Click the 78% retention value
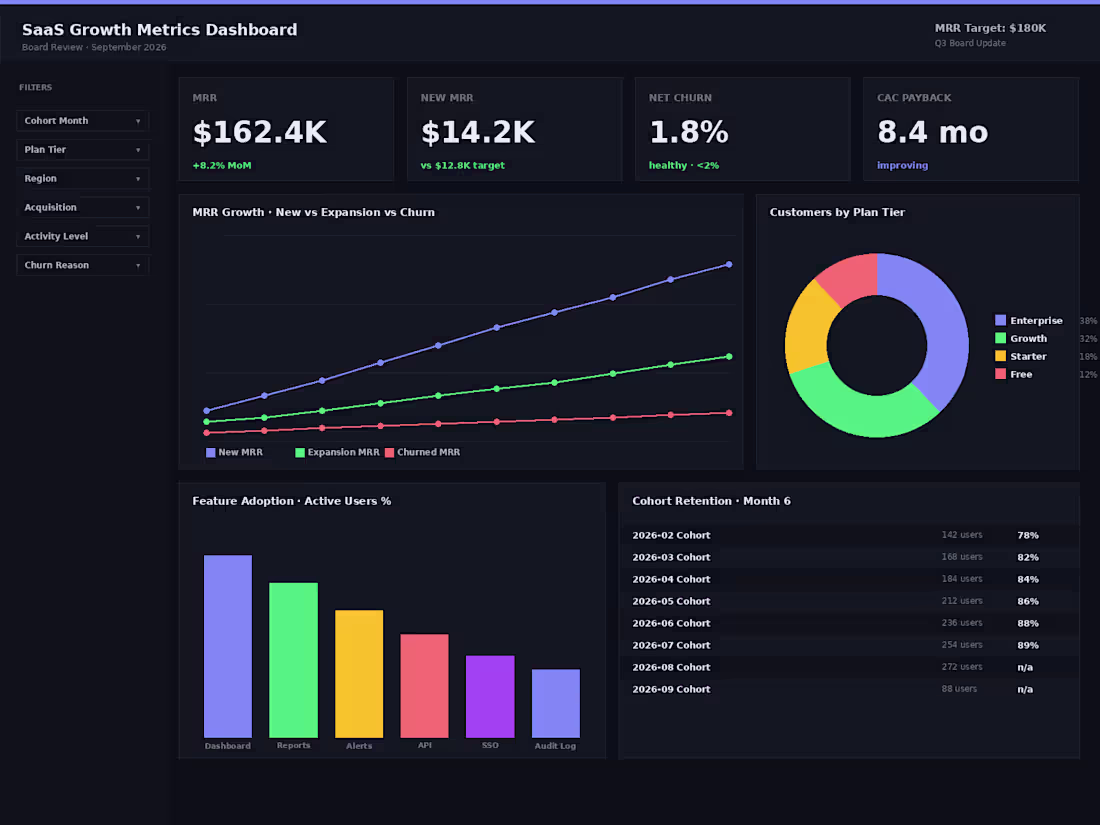This screenshot has height=825, width=1100. [1028, 535]
